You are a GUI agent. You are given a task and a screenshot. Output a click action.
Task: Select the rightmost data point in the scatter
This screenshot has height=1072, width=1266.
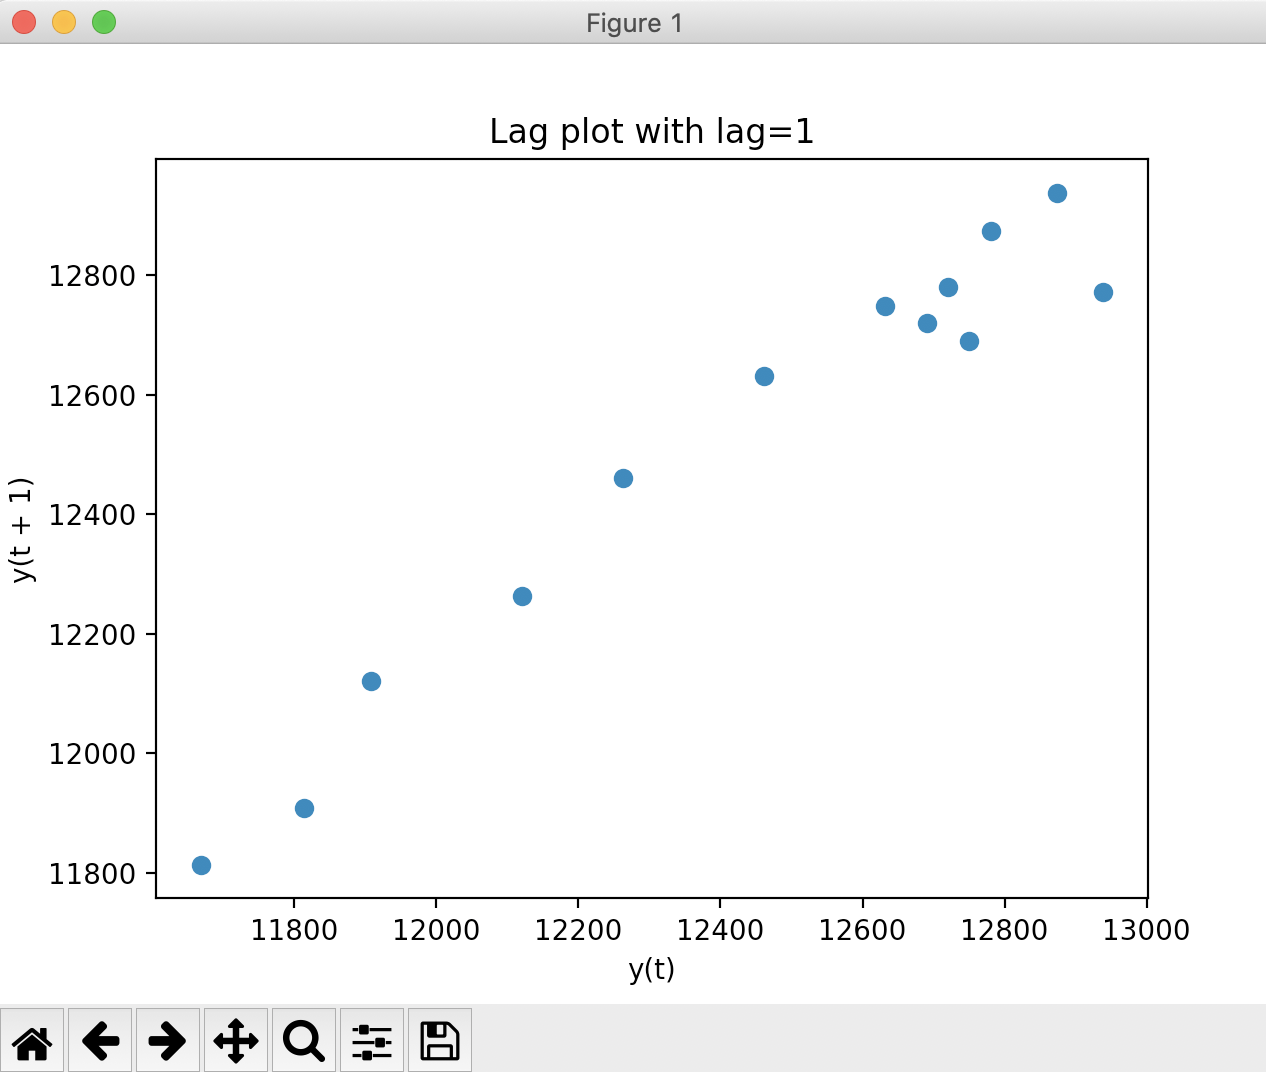coord(1103,292)
